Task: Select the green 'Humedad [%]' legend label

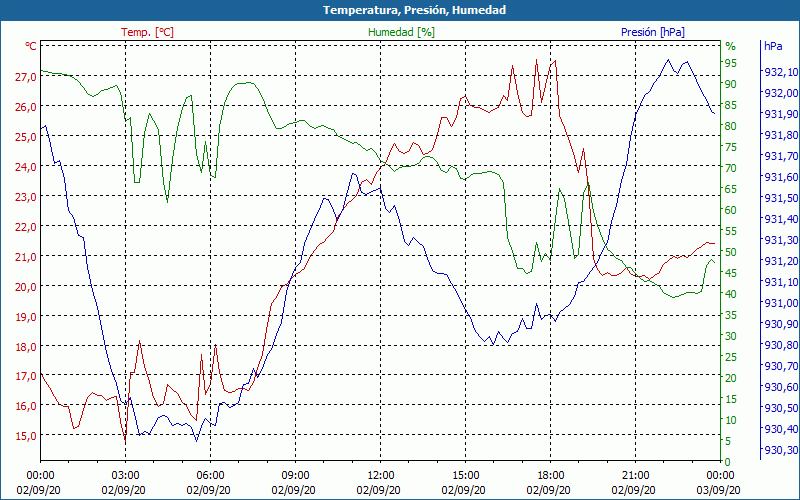Action: point(401,32)
